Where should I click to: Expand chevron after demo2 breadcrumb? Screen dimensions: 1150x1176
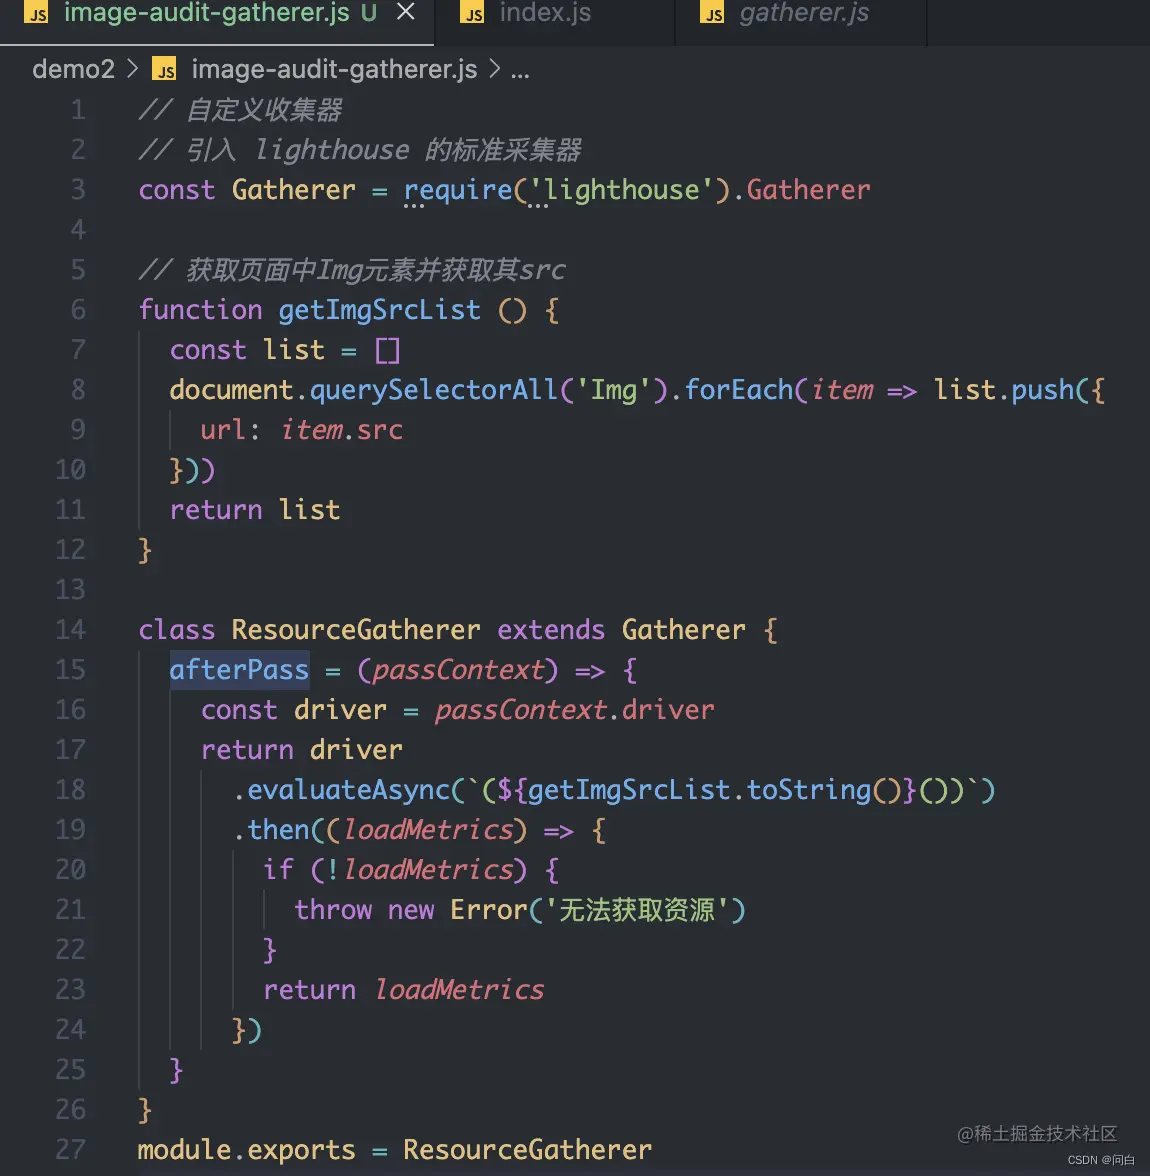133,68
